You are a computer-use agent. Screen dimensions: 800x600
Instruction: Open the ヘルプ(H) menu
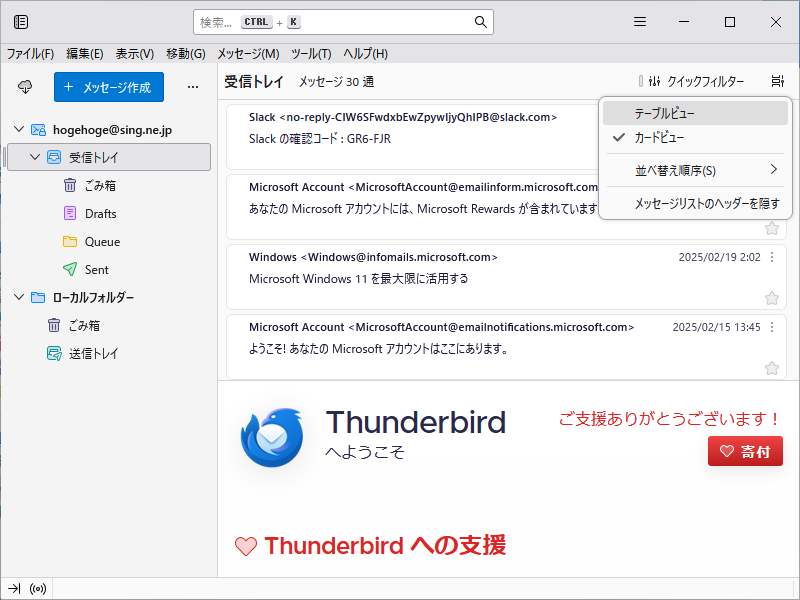[x=365, y=54]
